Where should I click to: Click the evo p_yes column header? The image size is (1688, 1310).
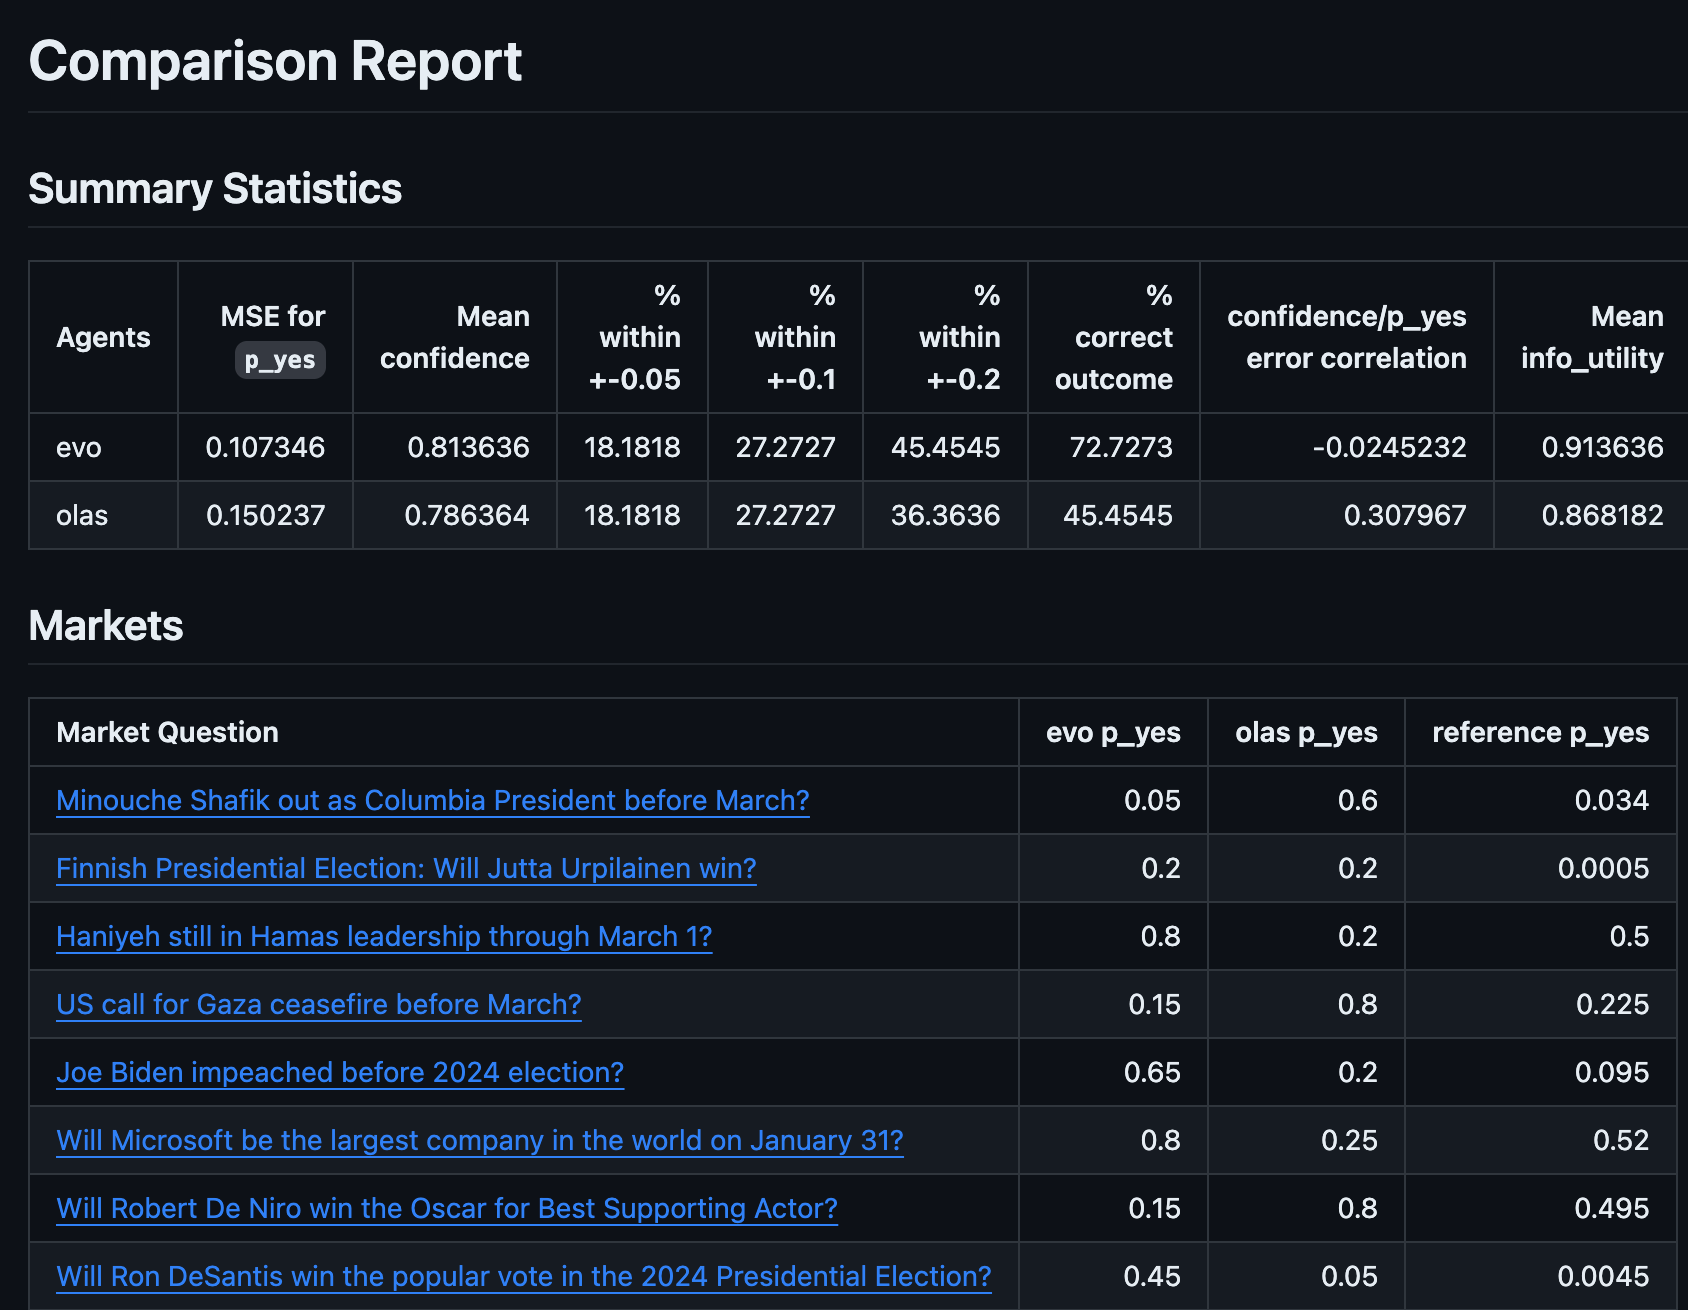pyautogui.click(x=1113, y=732)
